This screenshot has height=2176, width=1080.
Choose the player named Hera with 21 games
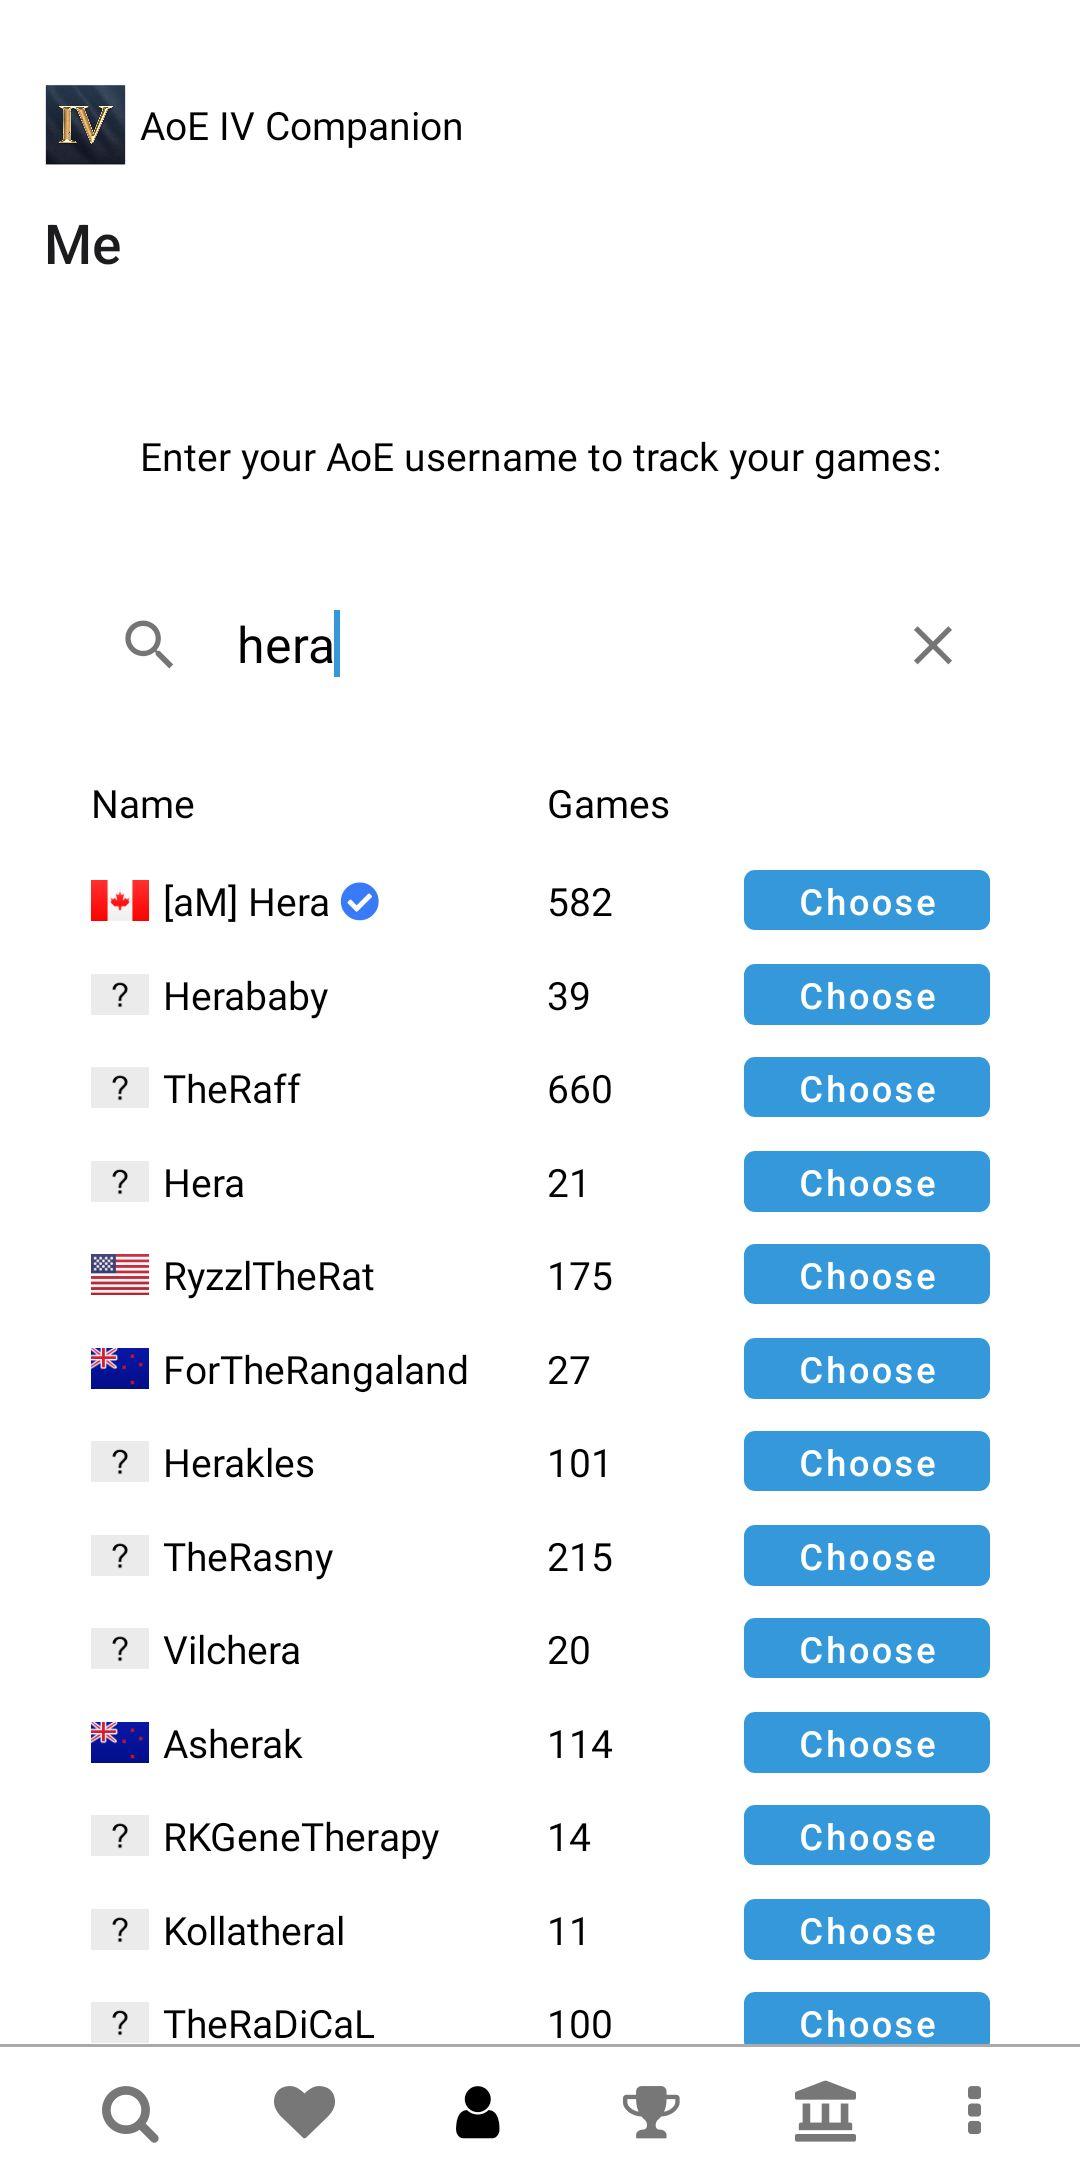point(866,1182)
